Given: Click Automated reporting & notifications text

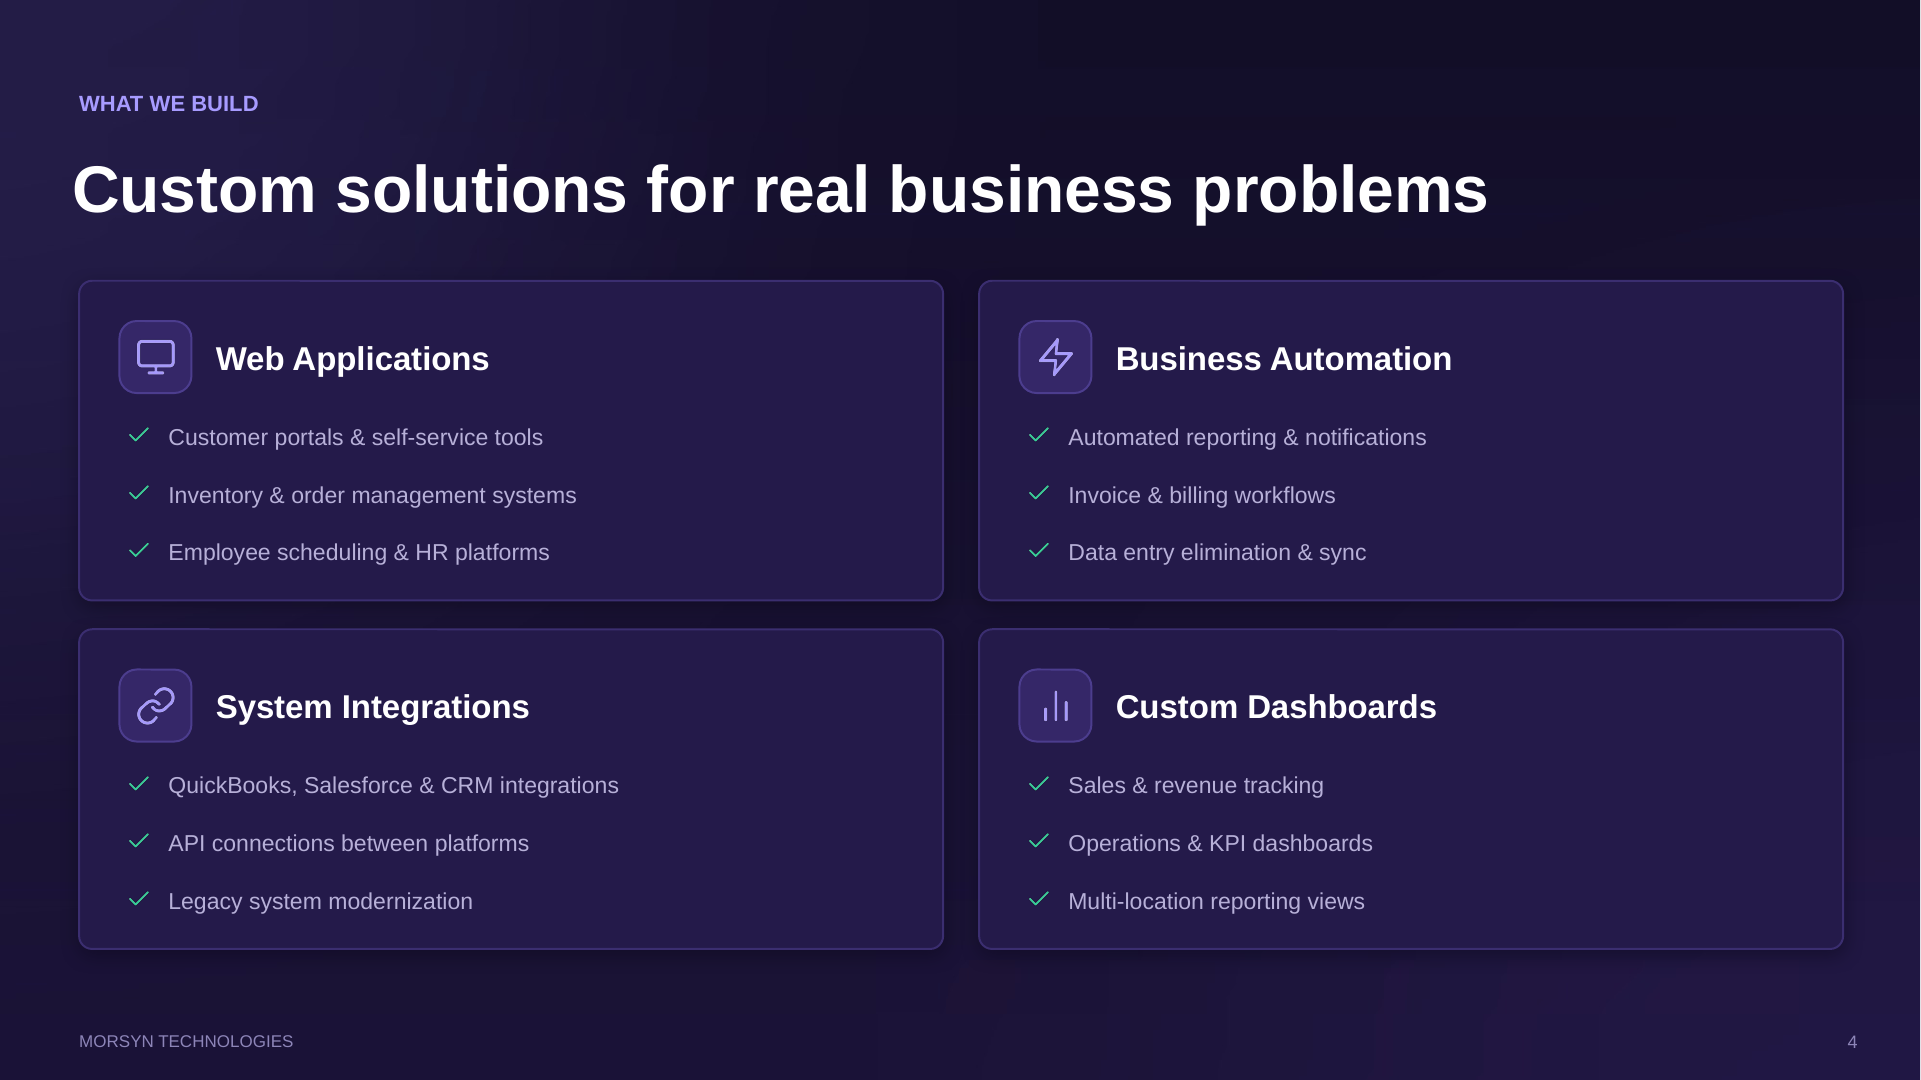Looking at the screenshot, I should 1247,438.
